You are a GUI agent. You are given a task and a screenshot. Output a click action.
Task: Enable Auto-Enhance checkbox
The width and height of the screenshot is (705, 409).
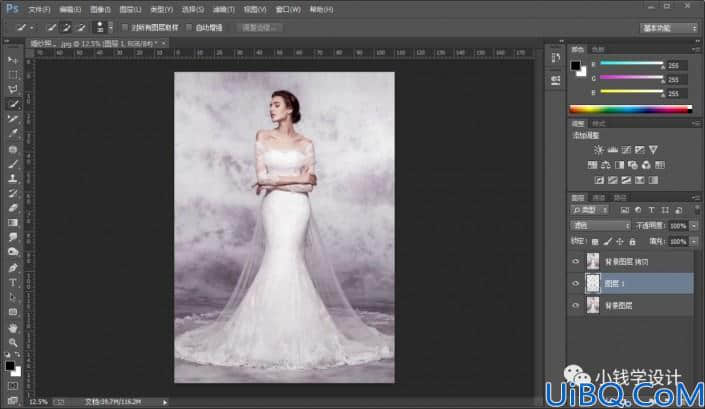pyautogui.click(x=189, y=27)
